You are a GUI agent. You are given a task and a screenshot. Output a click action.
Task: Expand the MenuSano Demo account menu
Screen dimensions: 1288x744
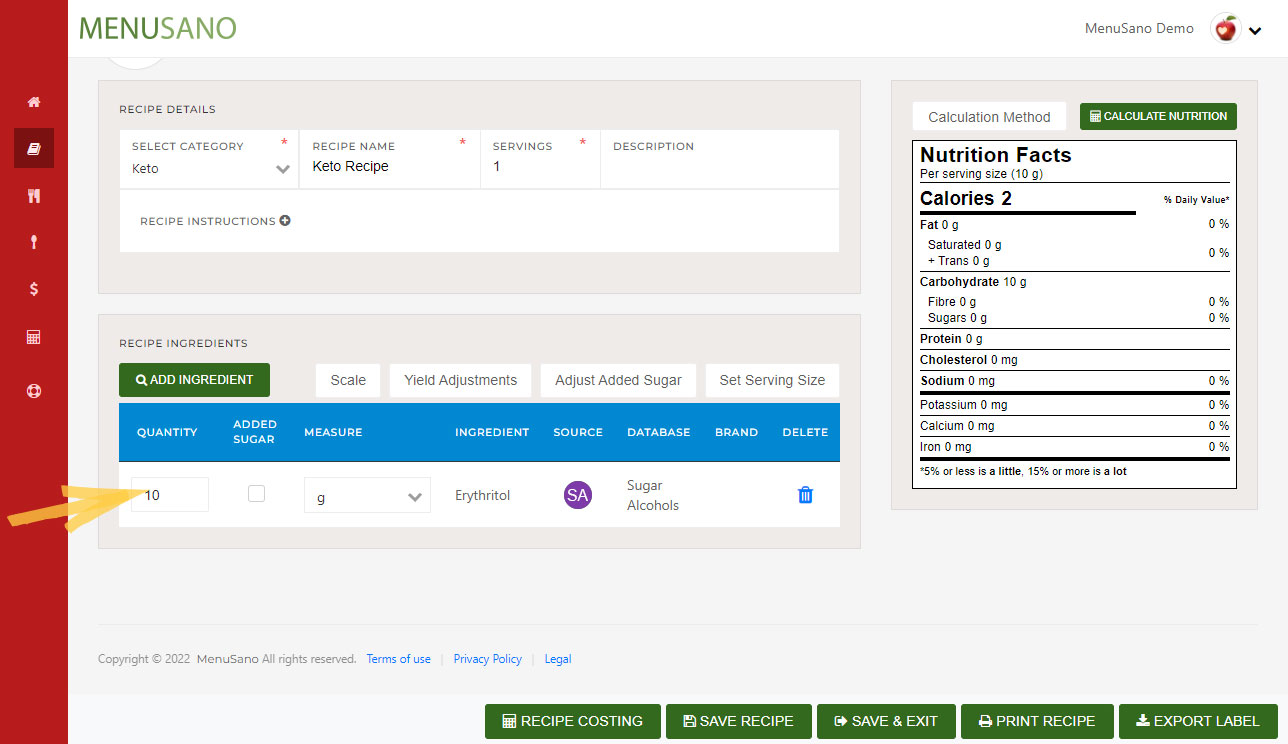click(1254, 30)
